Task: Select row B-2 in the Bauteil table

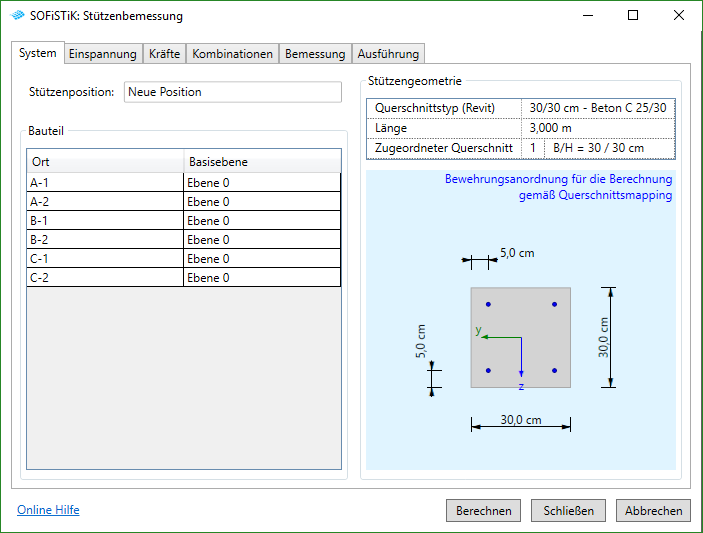Action: (105, 240)
